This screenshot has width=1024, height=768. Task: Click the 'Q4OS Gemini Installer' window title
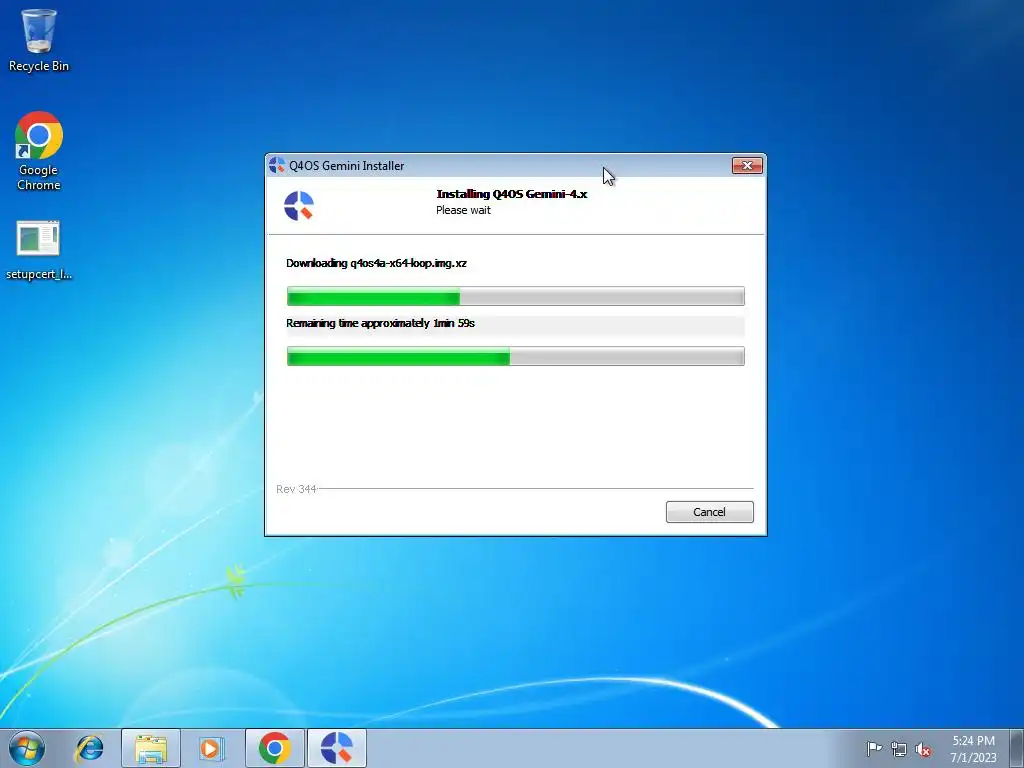[x=347, y=166]
